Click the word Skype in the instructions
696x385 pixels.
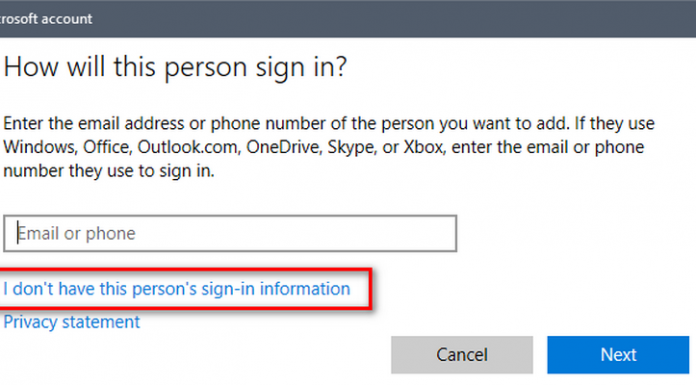coord(352,148)
